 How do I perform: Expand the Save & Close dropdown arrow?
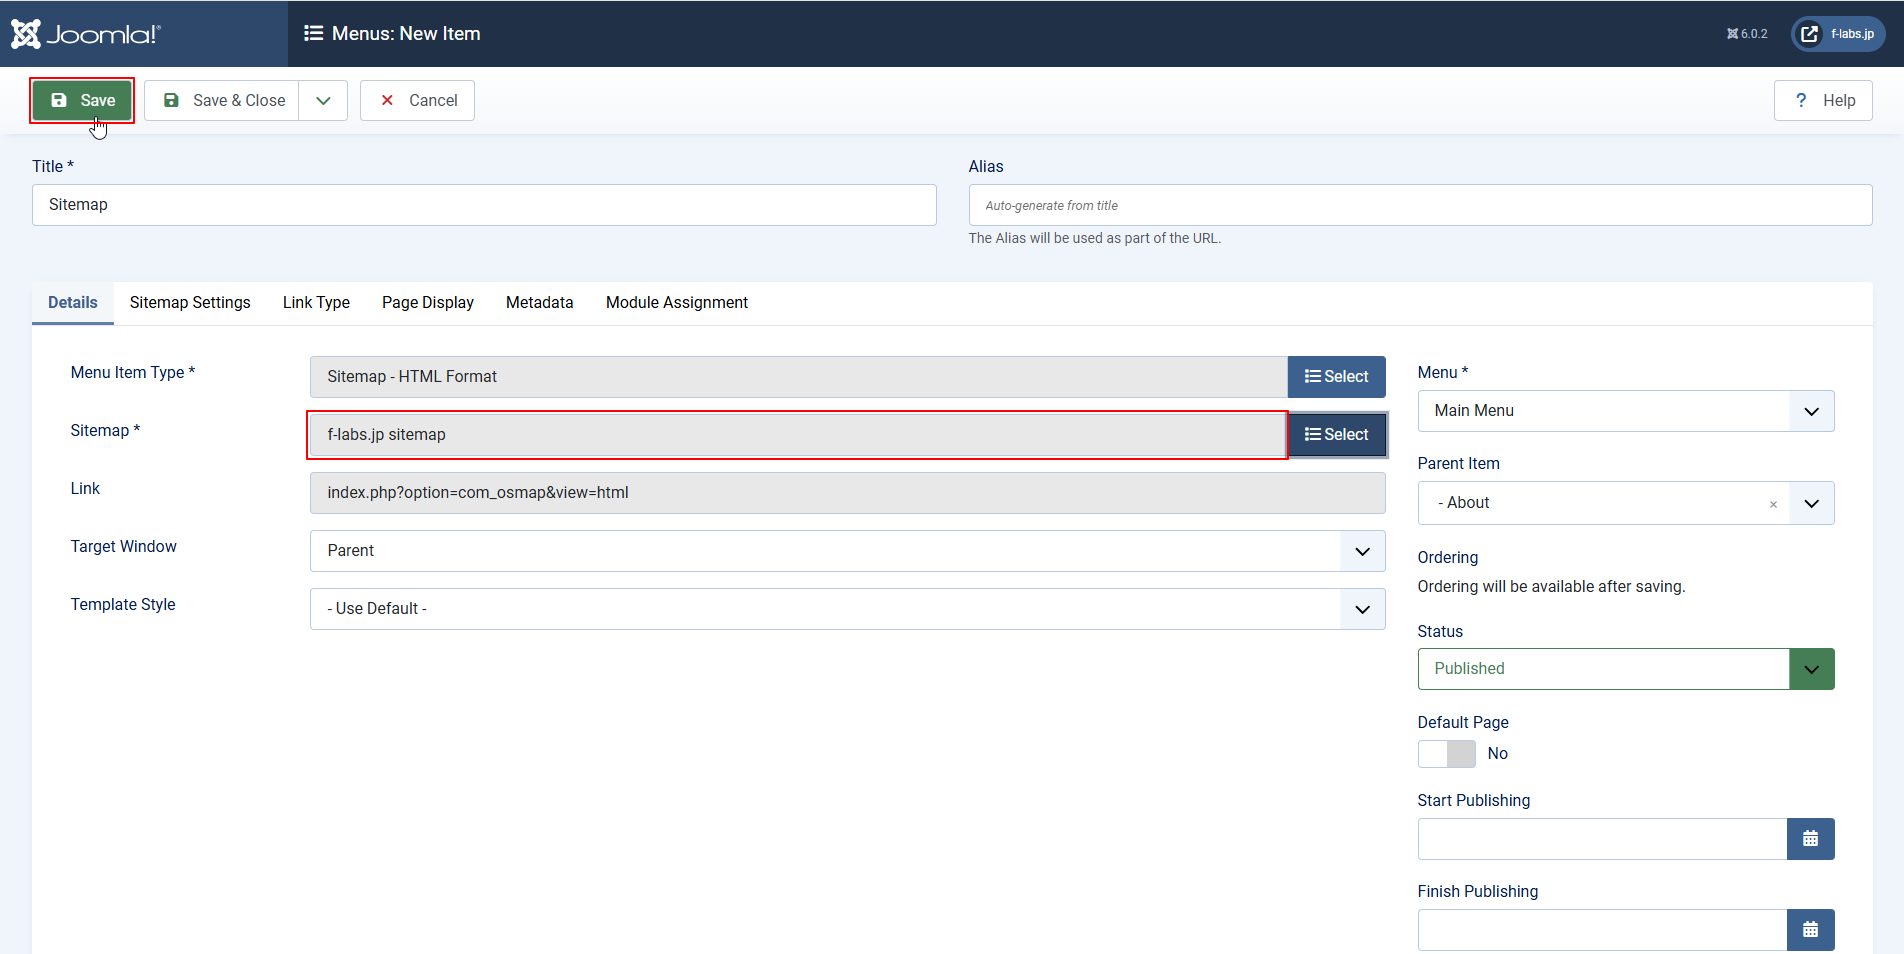(323, 100)
